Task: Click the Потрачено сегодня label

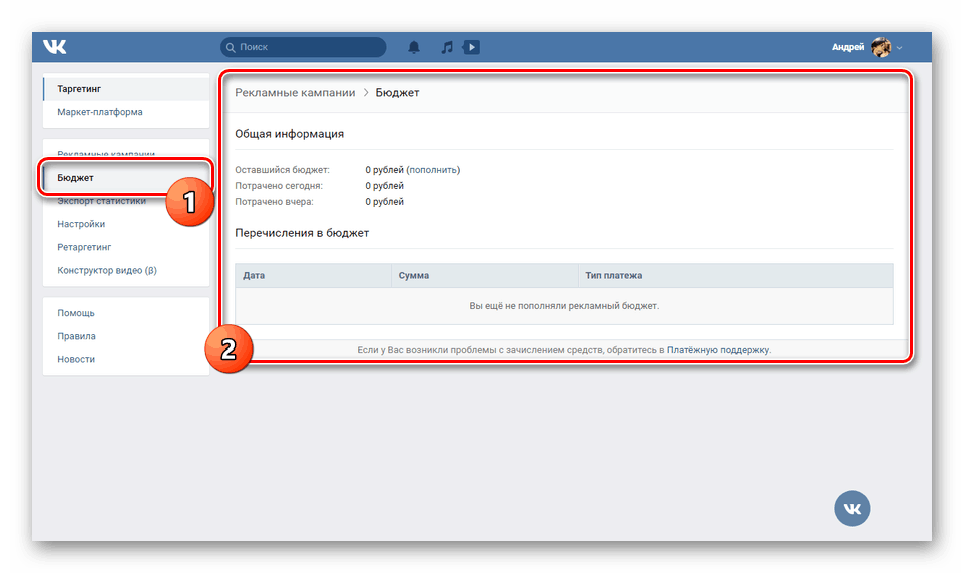Action: pos(279,186)
